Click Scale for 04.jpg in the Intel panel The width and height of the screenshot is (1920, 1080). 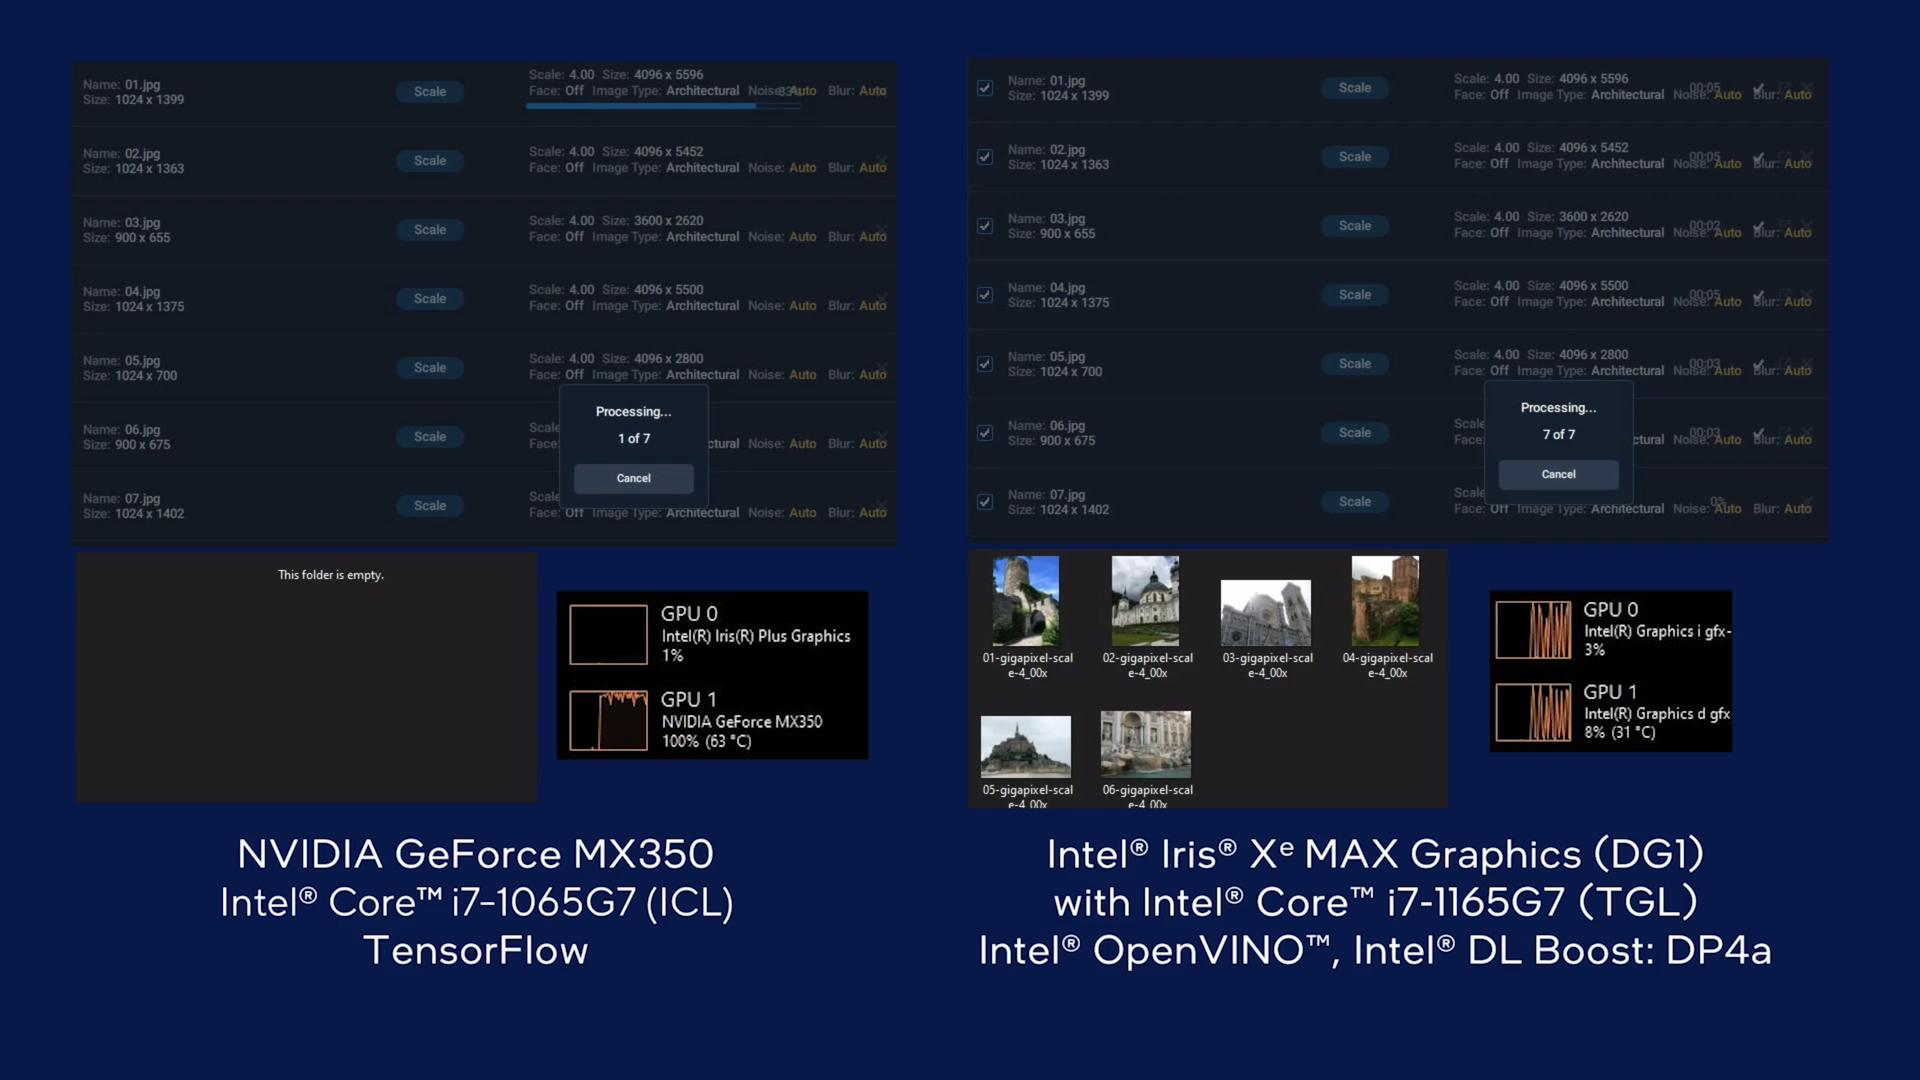click(x=1355, y=294)
